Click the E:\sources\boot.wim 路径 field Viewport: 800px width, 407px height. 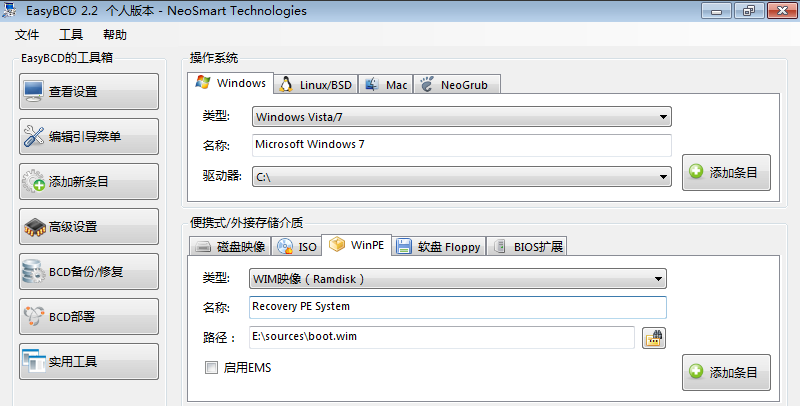click(442, 337)
